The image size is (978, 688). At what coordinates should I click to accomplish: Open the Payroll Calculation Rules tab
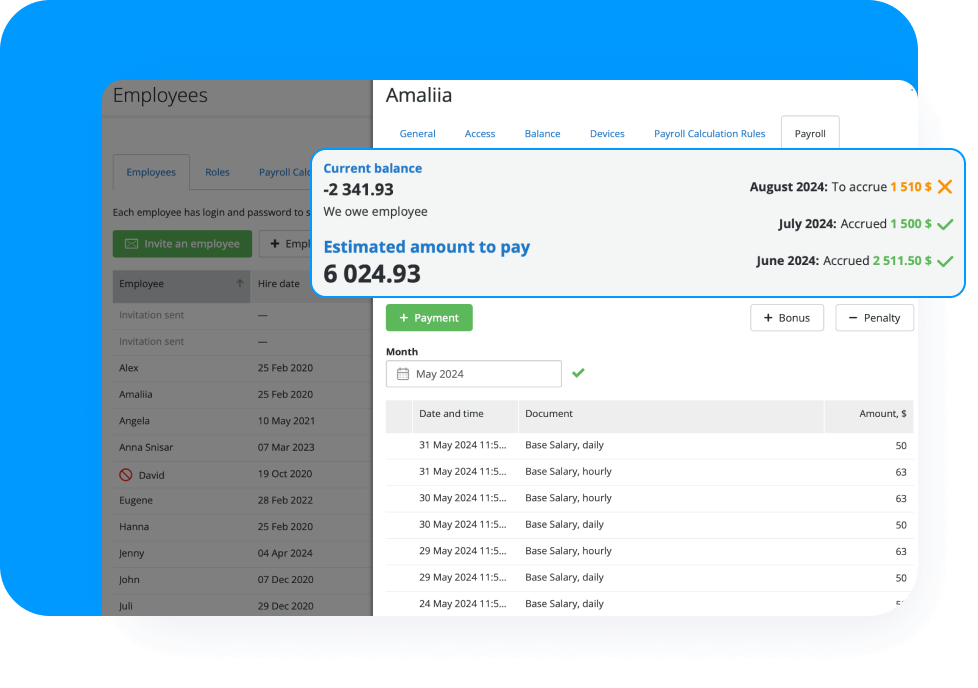point(709,134)
